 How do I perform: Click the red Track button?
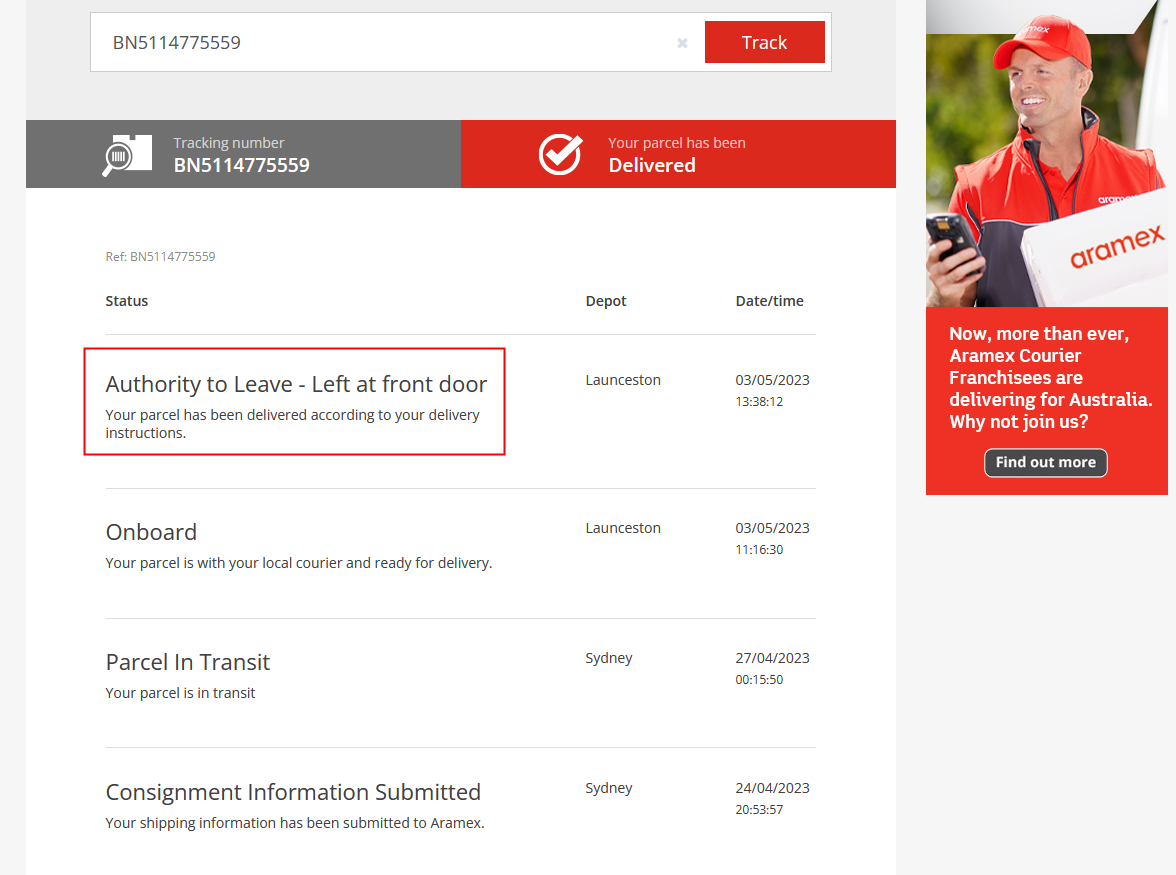coord(764,42)
